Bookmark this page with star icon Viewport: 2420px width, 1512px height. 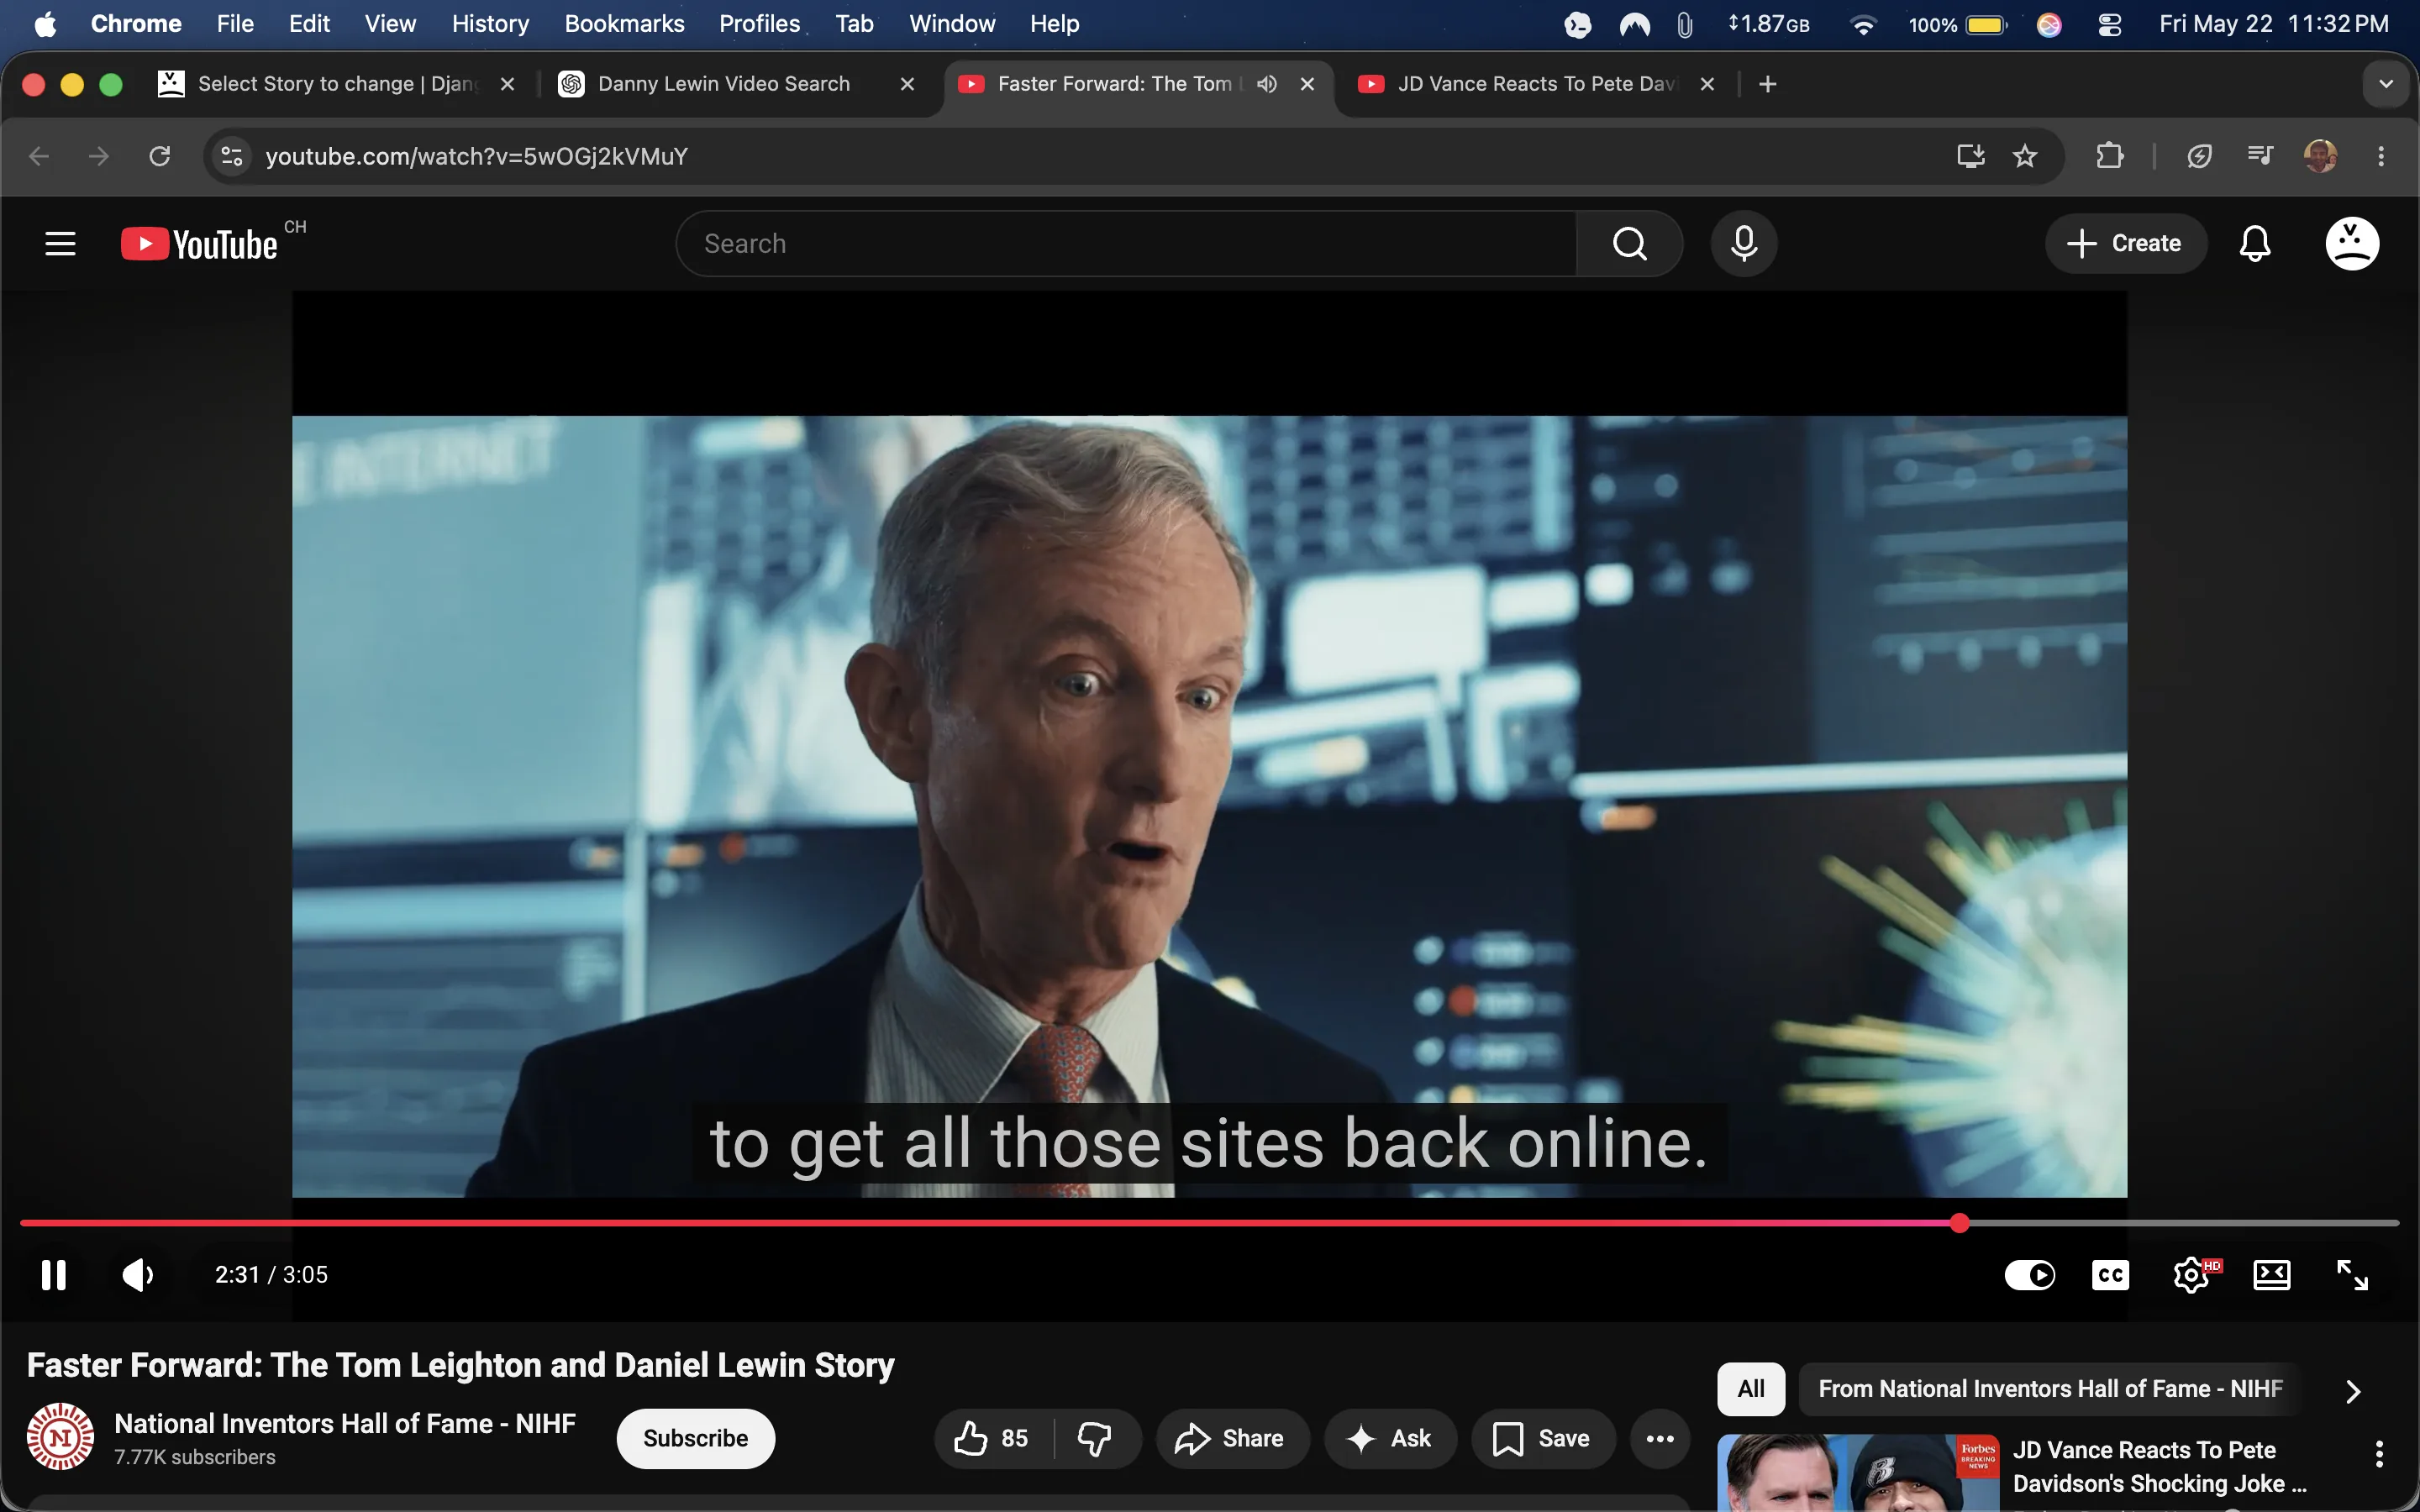click(x=2025, y=156)
